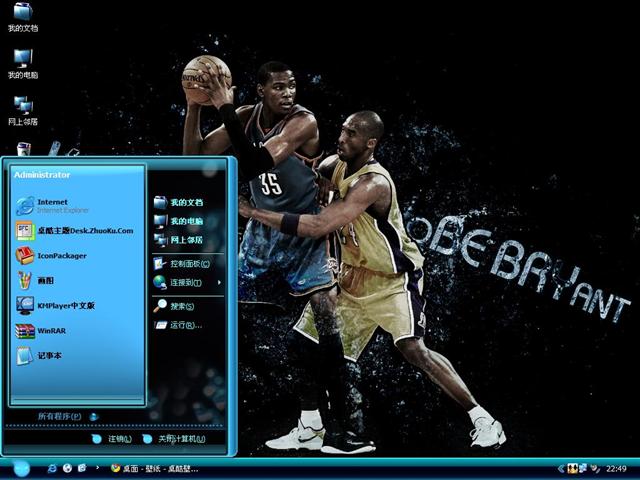Expand 所有程序(P) all programs

point(67,416)
